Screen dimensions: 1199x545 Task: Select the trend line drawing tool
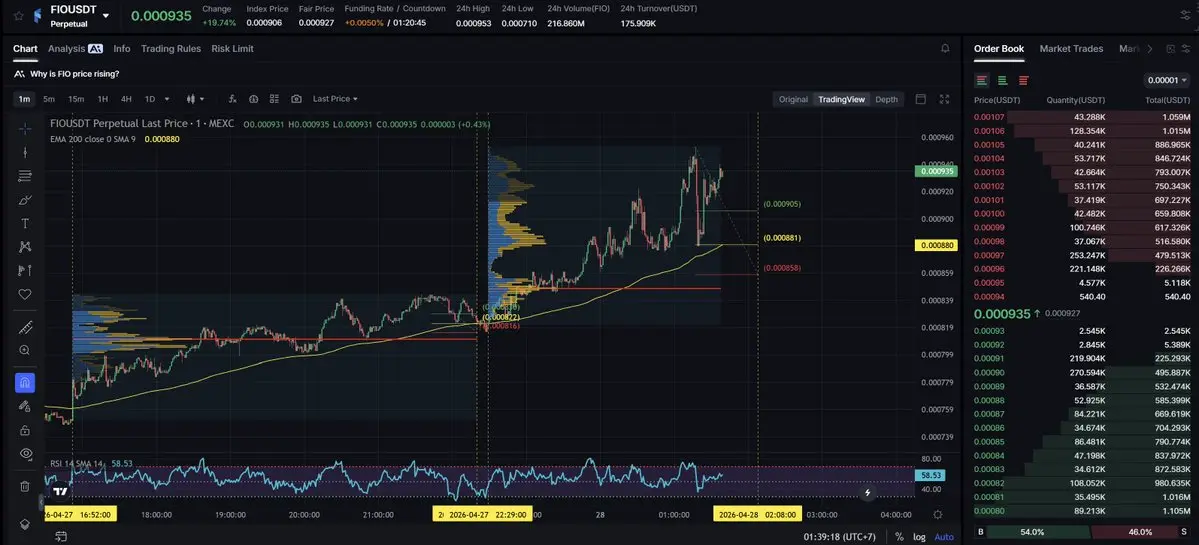pos(24,152)
